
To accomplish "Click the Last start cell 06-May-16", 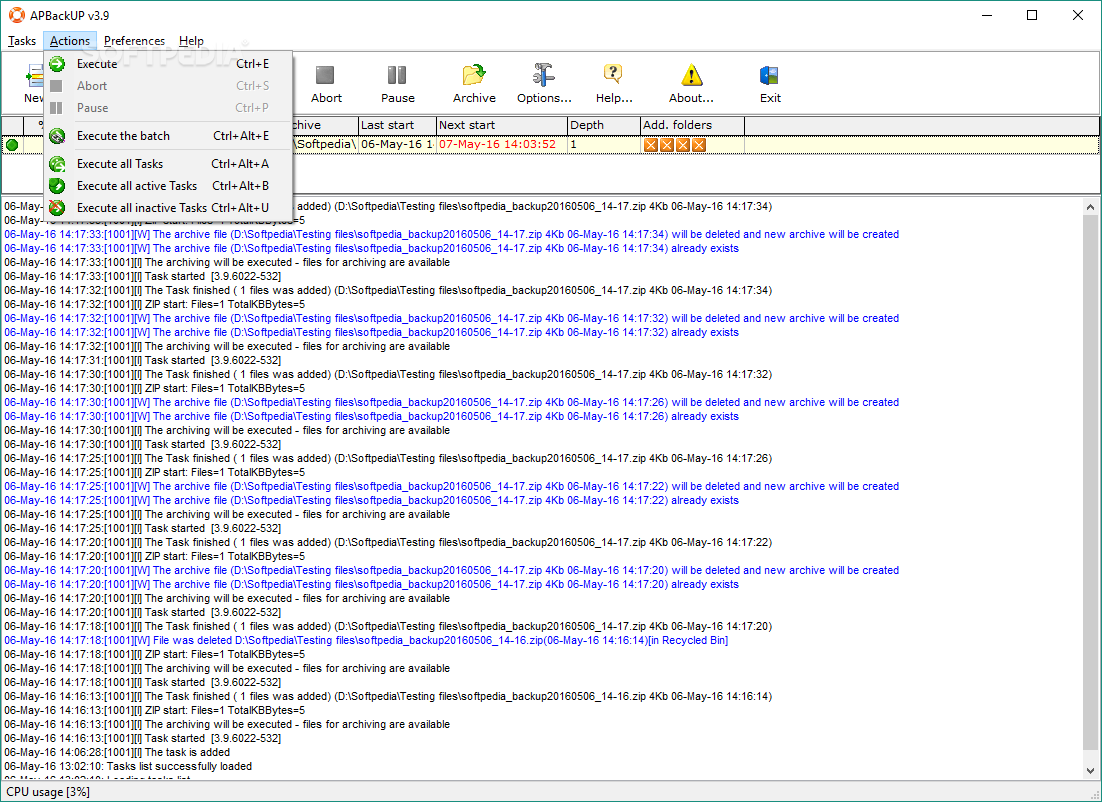I will pos(397,145).
